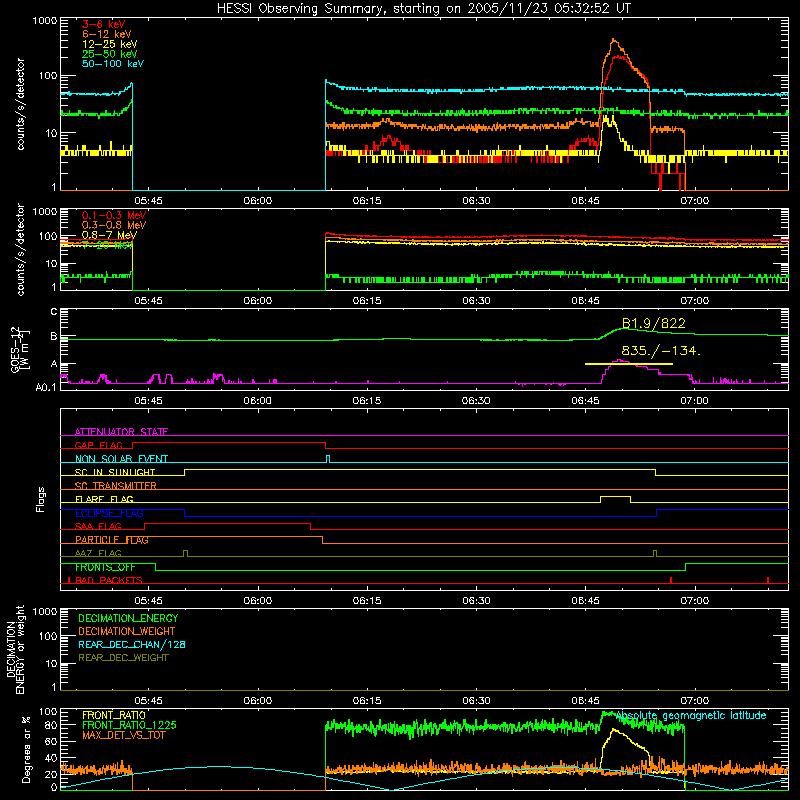Viewport: 800px width, 800px height.
Task: Select the cyan 50-100 keV legend label
Action: click(x=113, y=64)
